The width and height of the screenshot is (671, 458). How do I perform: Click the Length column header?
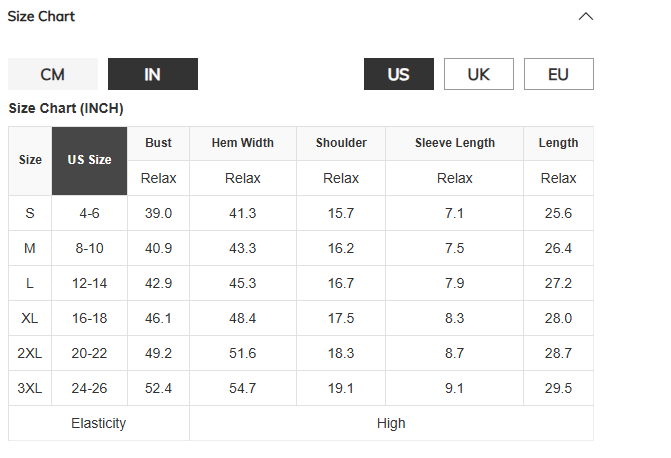coord(558,143)
